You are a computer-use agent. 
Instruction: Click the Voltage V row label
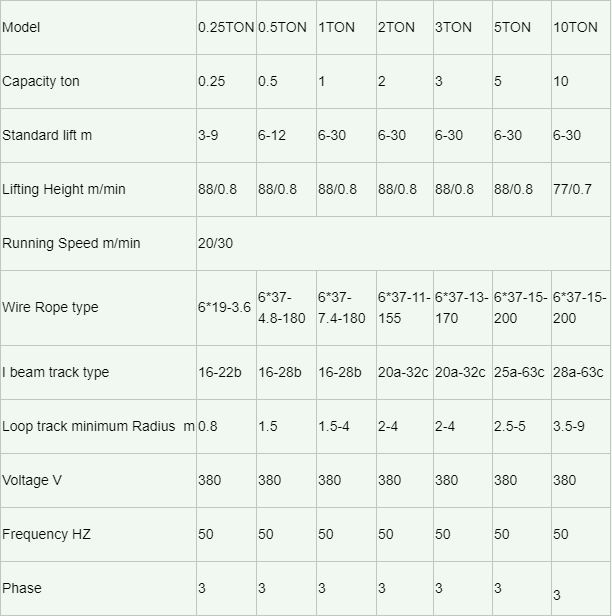pyautogui.click(x=32, y=480)
